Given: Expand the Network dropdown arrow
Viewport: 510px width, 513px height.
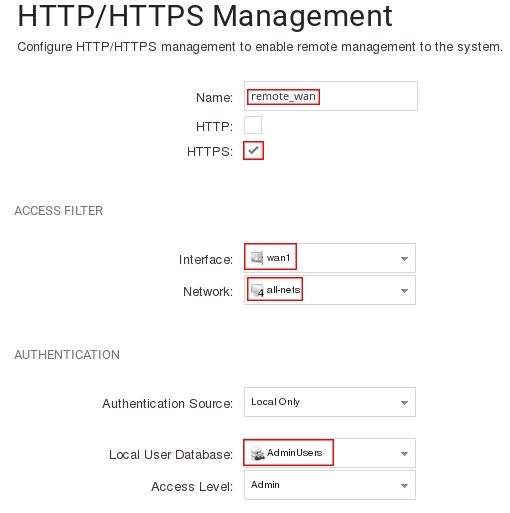Looking at the screenshot, I should coord(404,291).
